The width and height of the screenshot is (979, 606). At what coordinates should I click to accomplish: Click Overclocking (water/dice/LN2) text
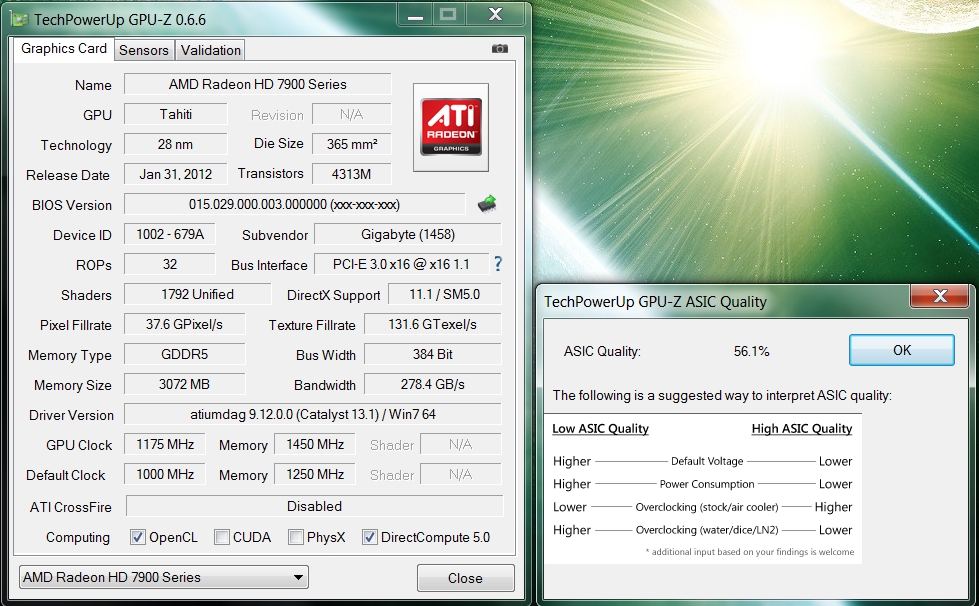[x=707, y=530]
